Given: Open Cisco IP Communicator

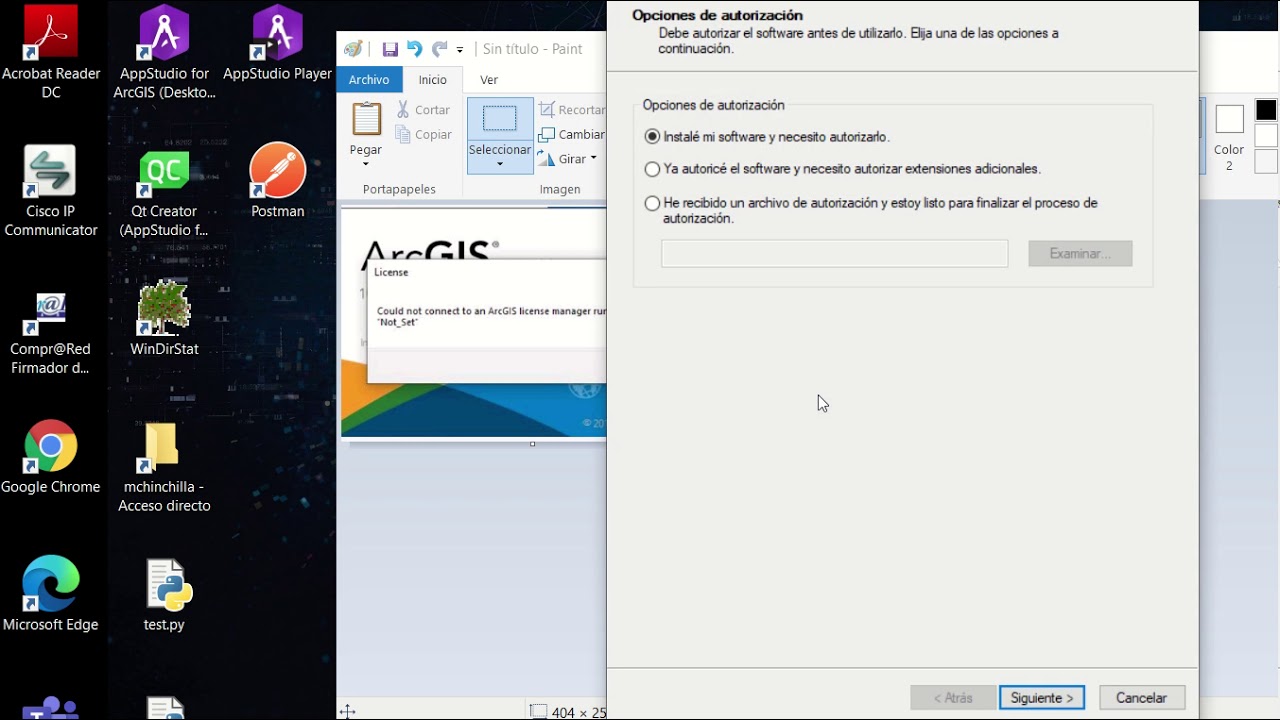Looking at the screenshot, I should (51, 190).
